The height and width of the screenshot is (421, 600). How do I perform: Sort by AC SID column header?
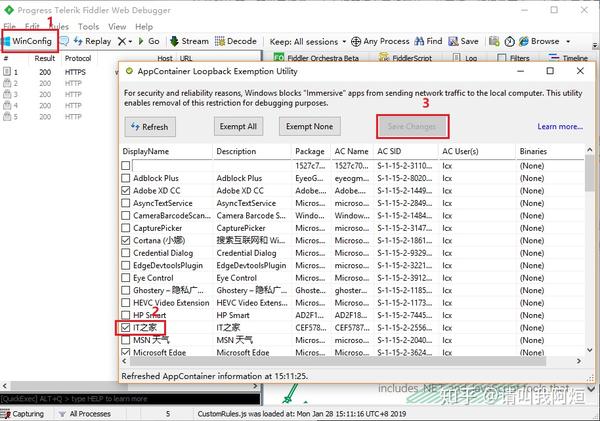[x=406, y=152]
